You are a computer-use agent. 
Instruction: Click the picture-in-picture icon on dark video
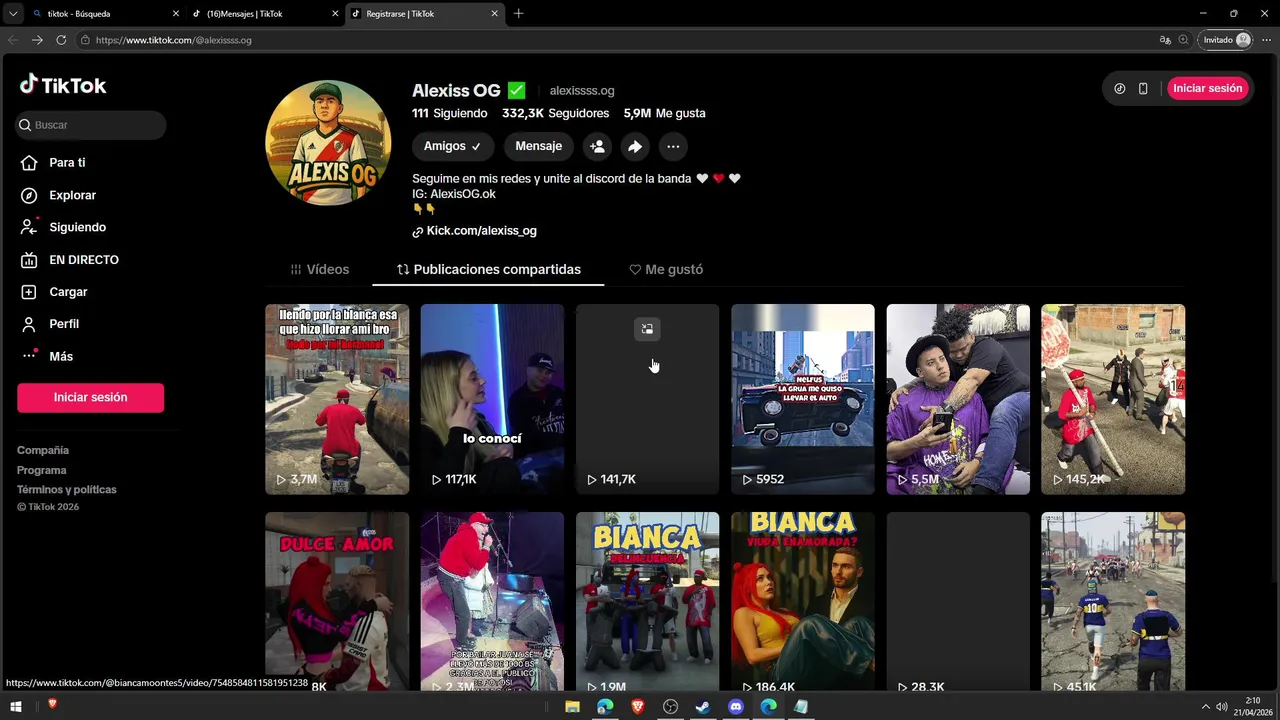coord(647,329)
